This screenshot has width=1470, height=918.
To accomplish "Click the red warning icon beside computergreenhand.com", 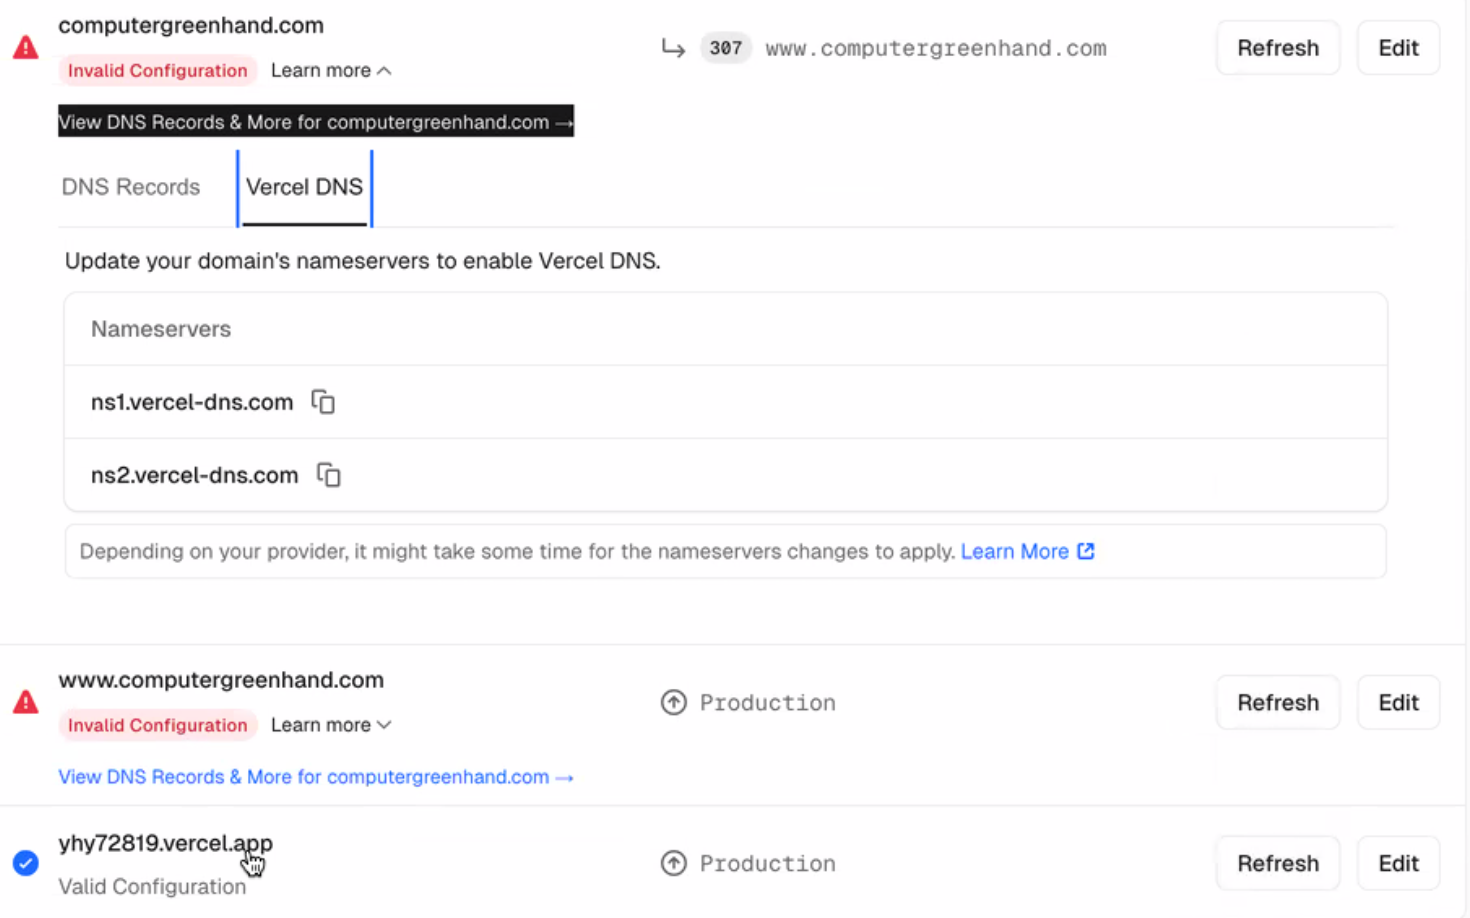I will (26, 47).
